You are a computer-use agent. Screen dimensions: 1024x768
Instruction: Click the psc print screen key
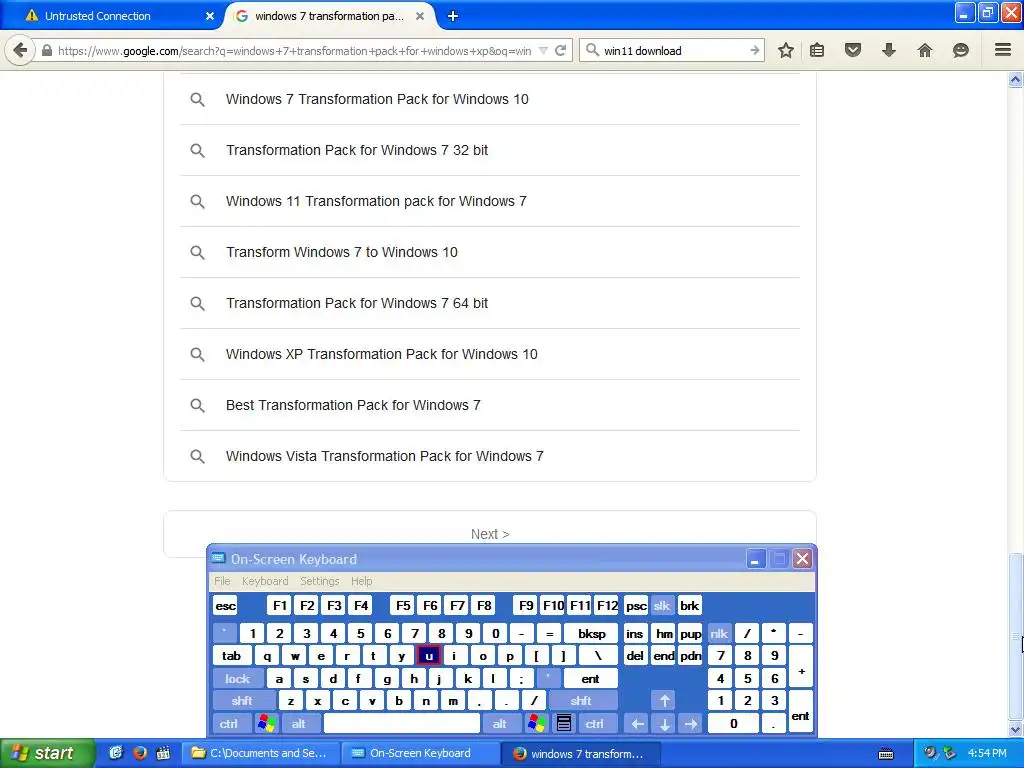636,605
